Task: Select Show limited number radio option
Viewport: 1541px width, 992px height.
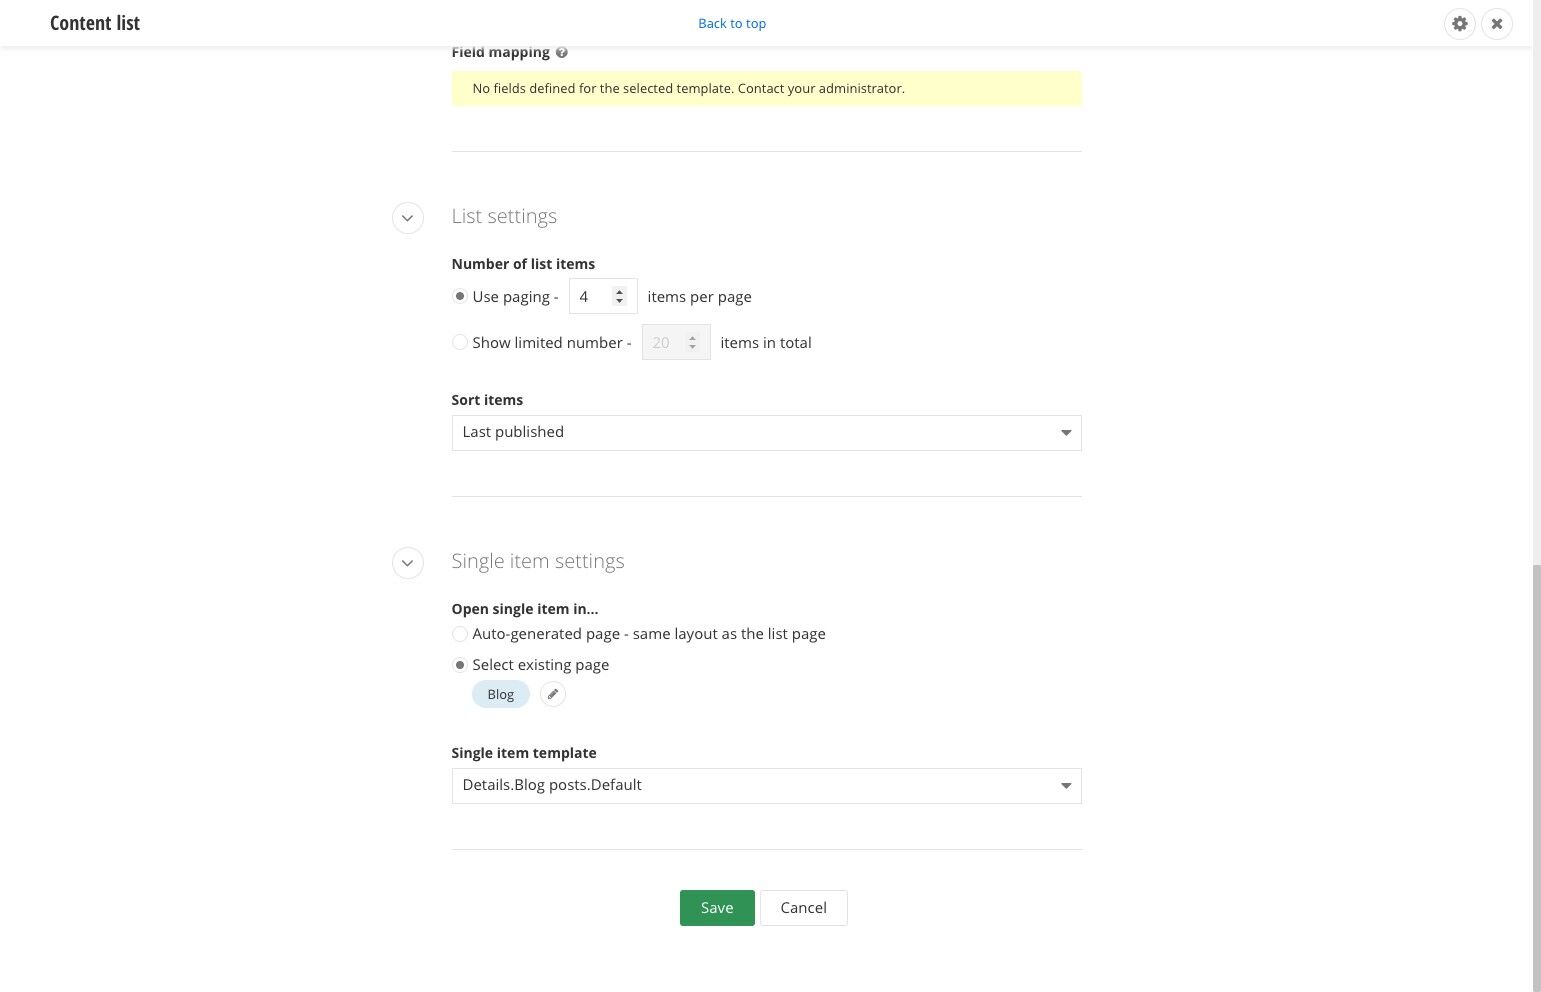Action: pos(460,342)
